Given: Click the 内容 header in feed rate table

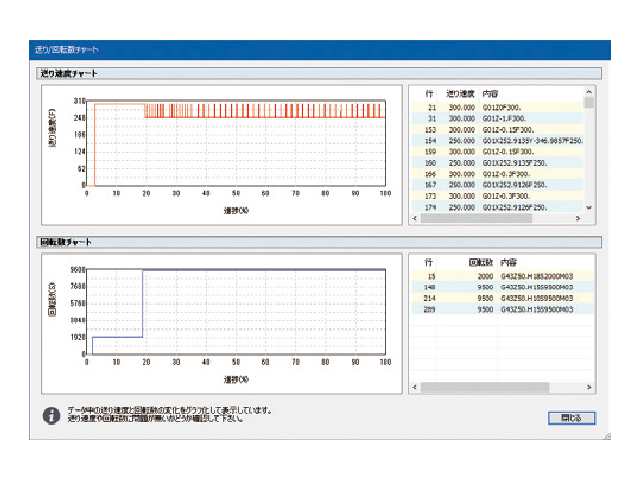Looking at the screenshot, I should [490, 94].
